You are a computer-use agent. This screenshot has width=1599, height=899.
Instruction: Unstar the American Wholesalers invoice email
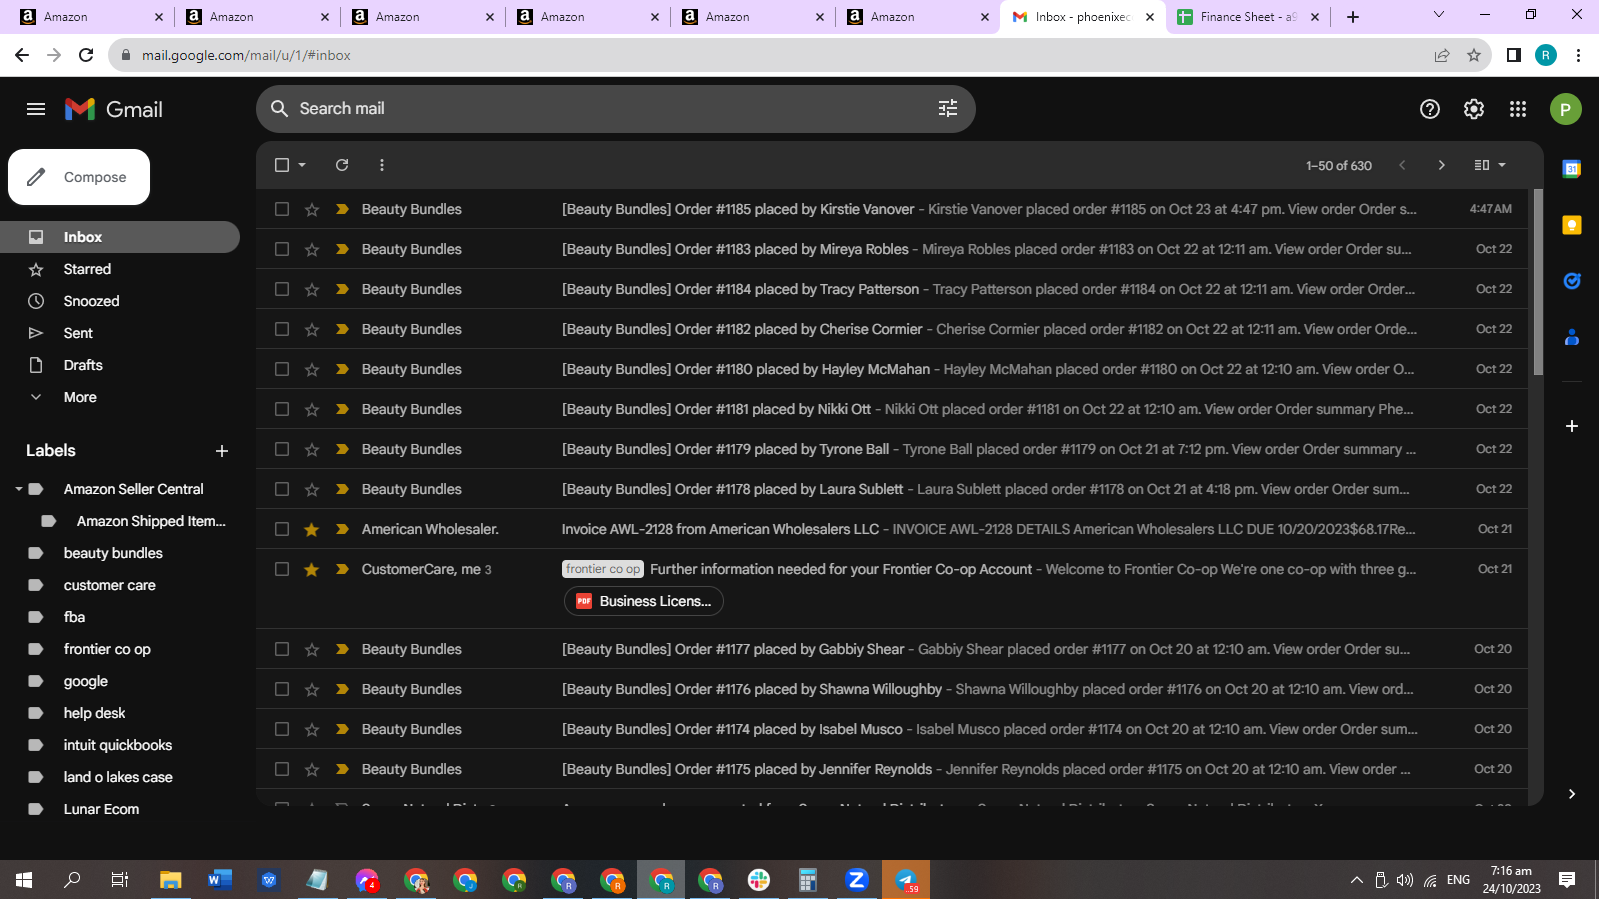pos(312,529)
